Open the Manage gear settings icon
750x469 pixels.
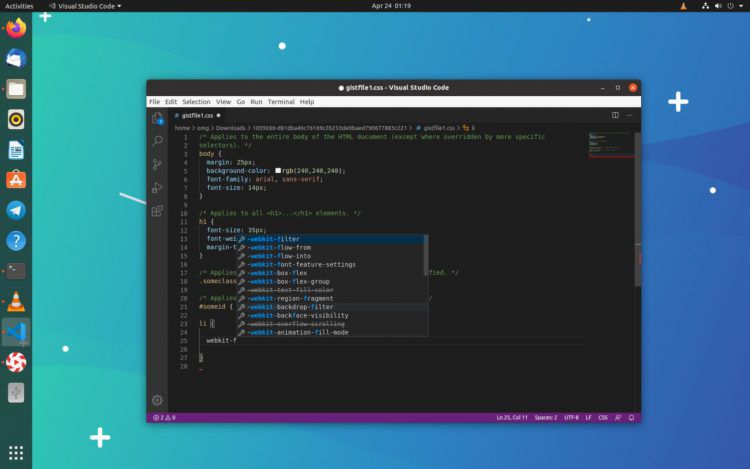(x=157, y=400)
